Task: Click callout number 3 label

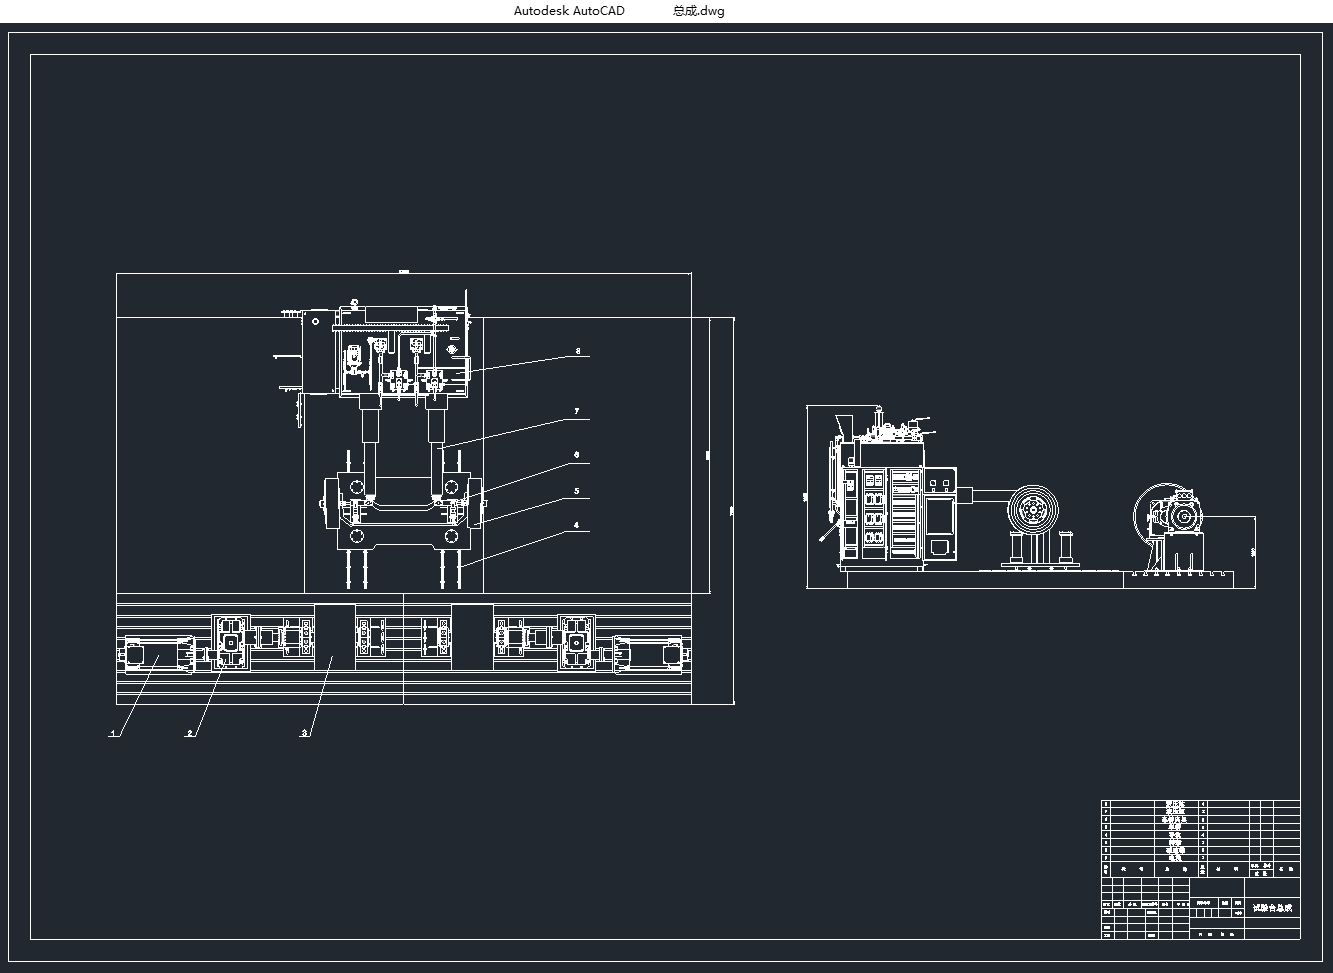Action: (304, 733)
